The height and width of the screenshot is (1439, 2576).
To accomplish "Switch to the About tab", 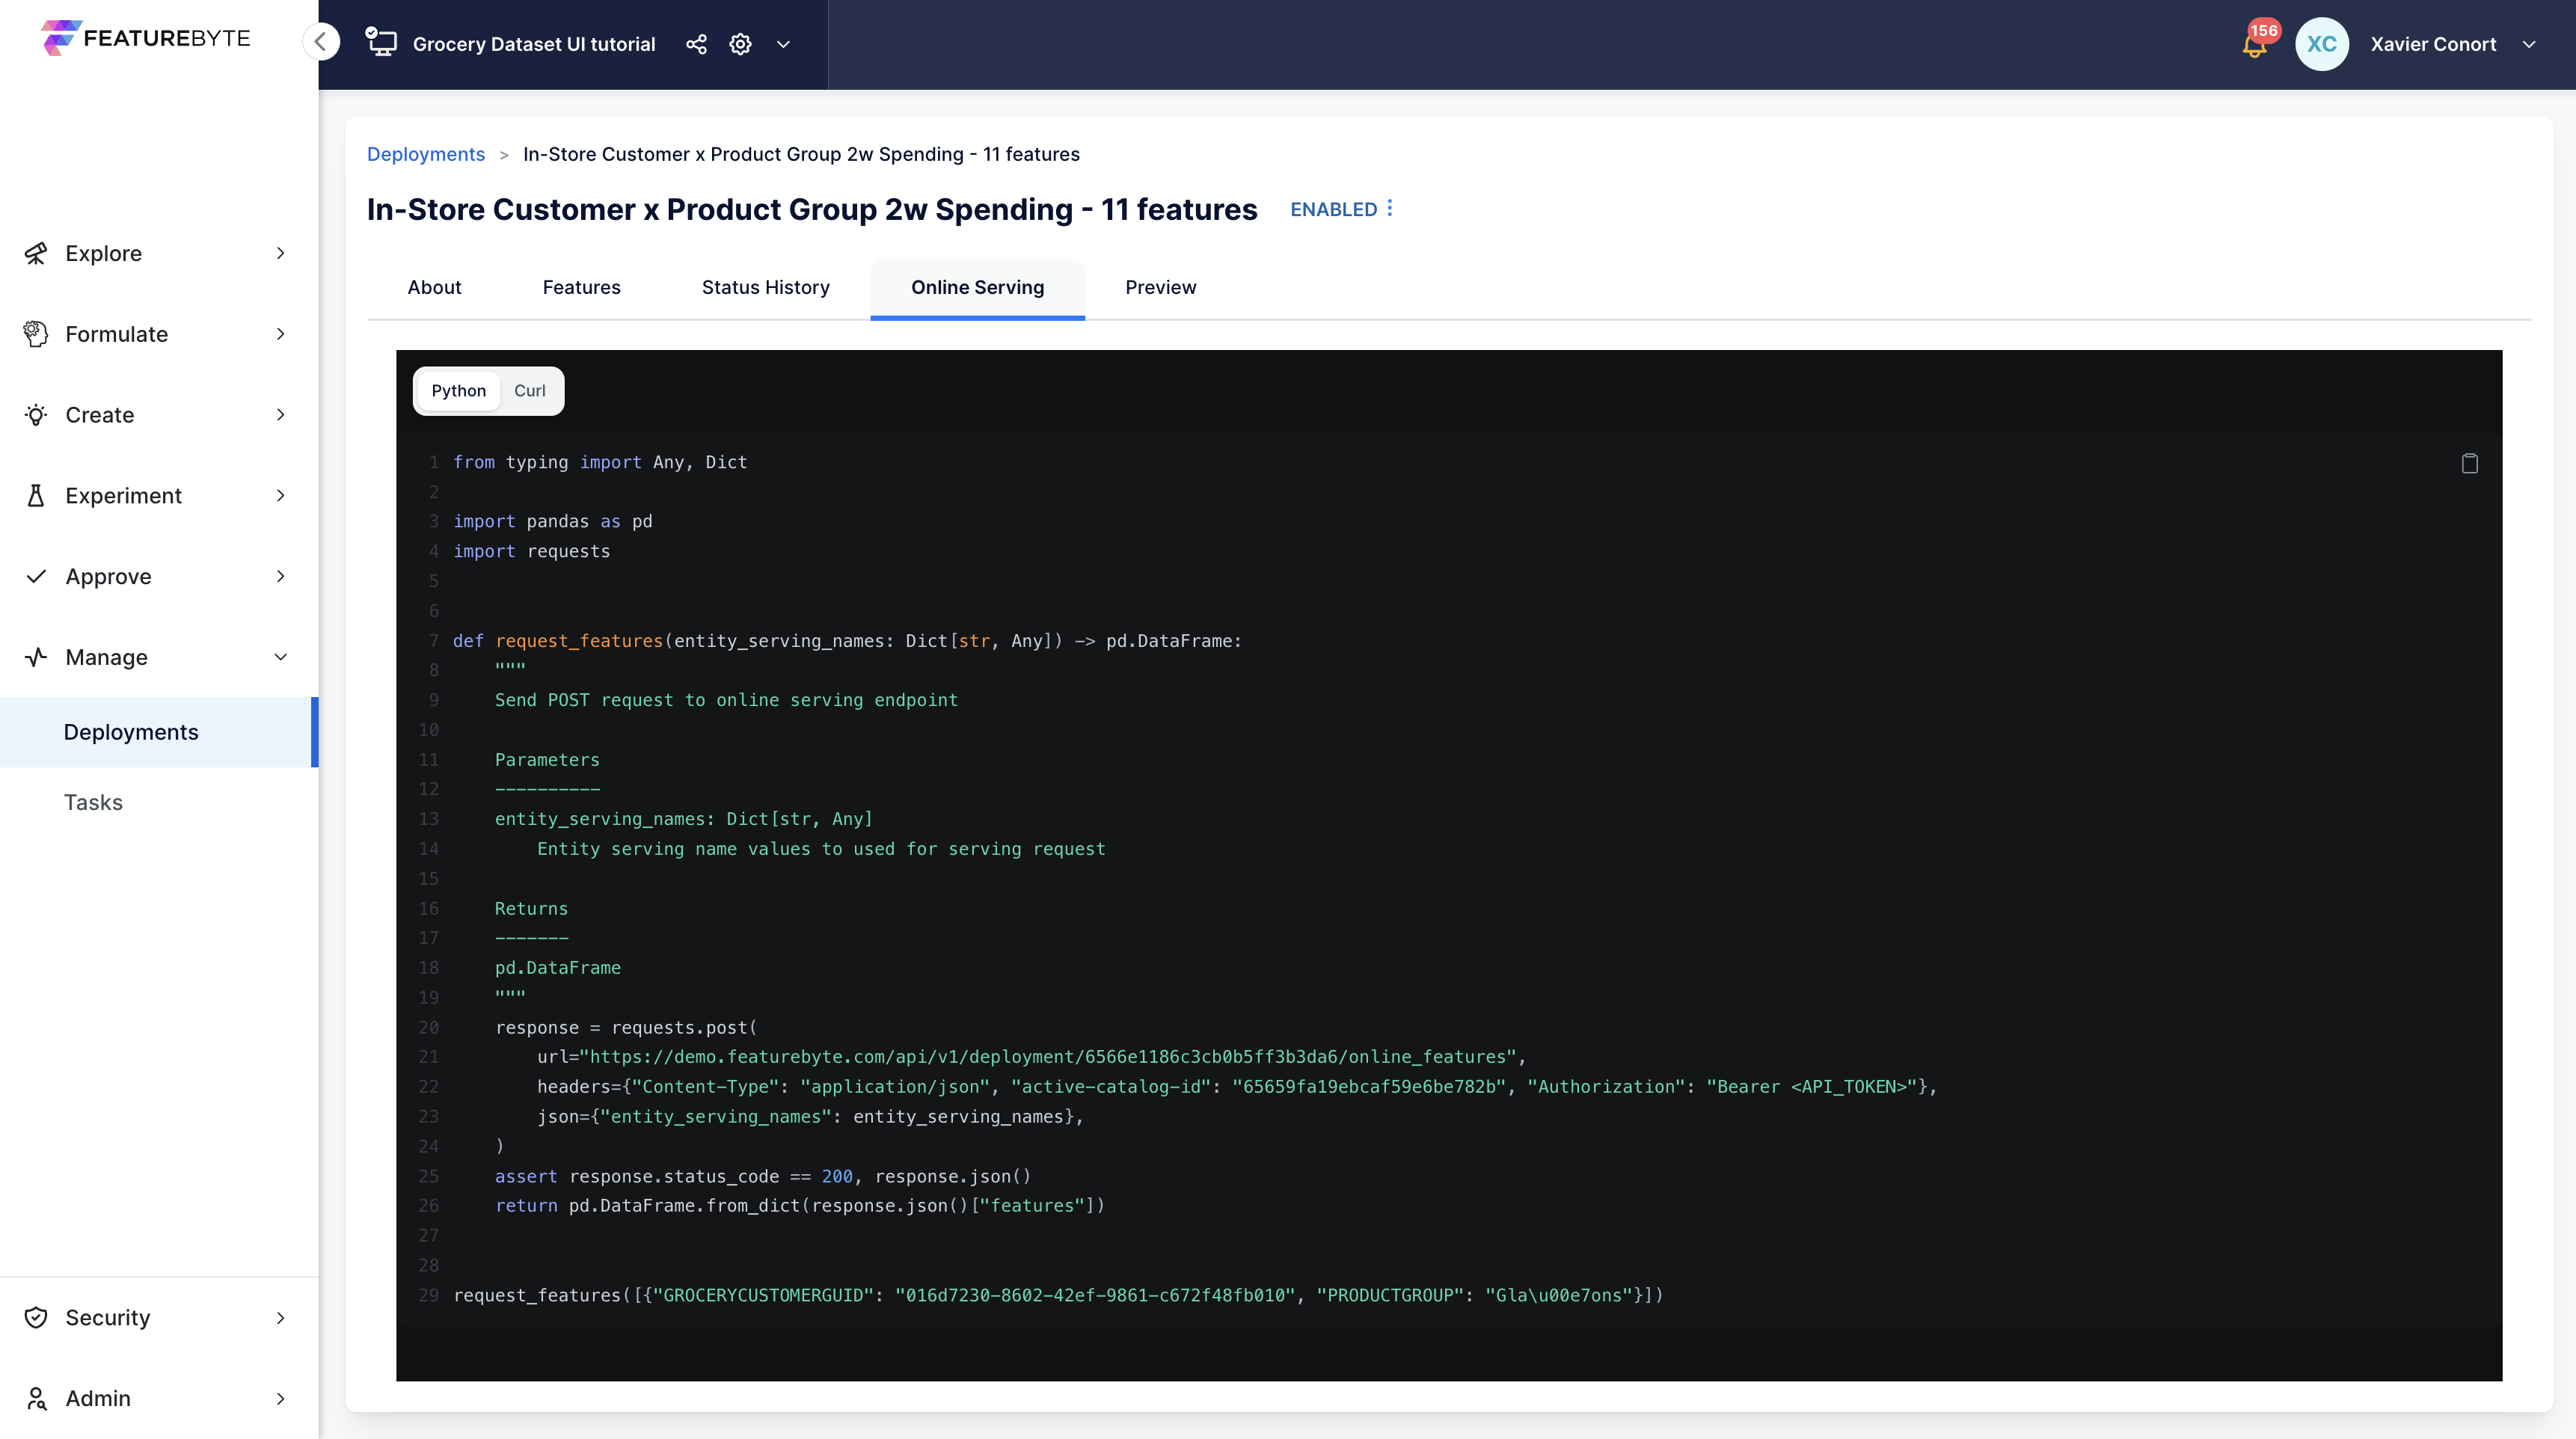I will (434, 288).
